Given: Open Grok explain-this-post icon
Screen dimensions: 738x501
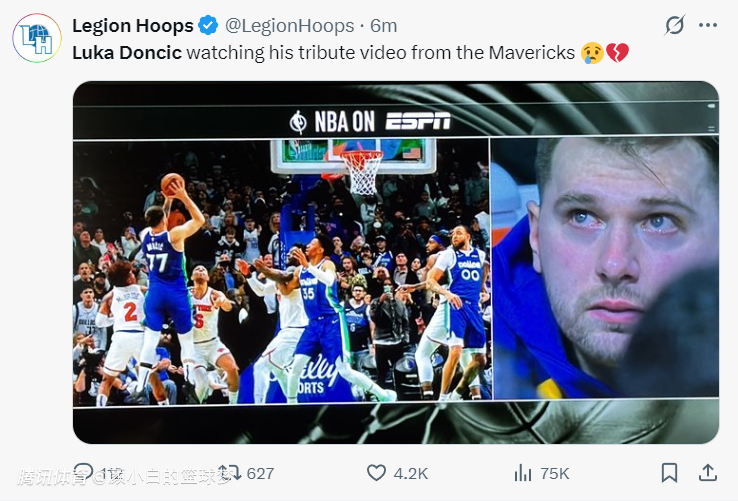Looking at the screenshot, I should click(x=675, y=26).
